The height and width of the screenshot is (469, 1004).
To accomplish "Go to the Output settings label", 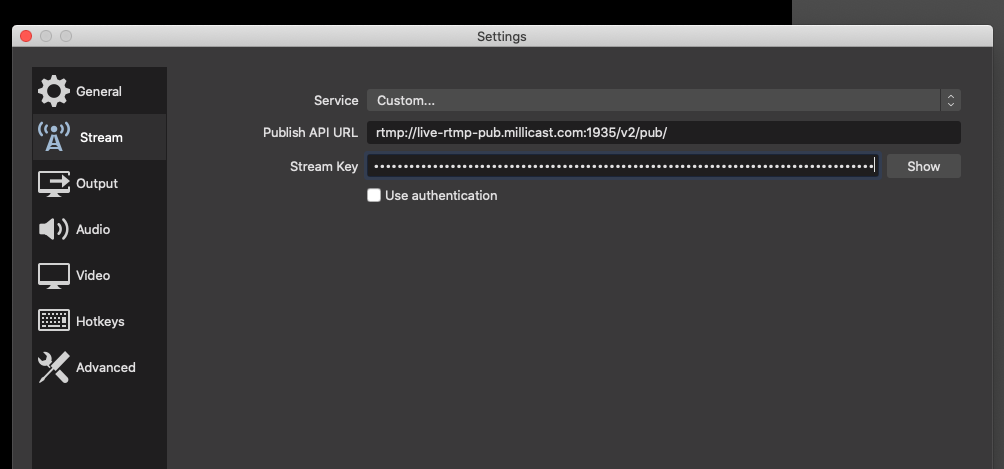I will 97,183.
